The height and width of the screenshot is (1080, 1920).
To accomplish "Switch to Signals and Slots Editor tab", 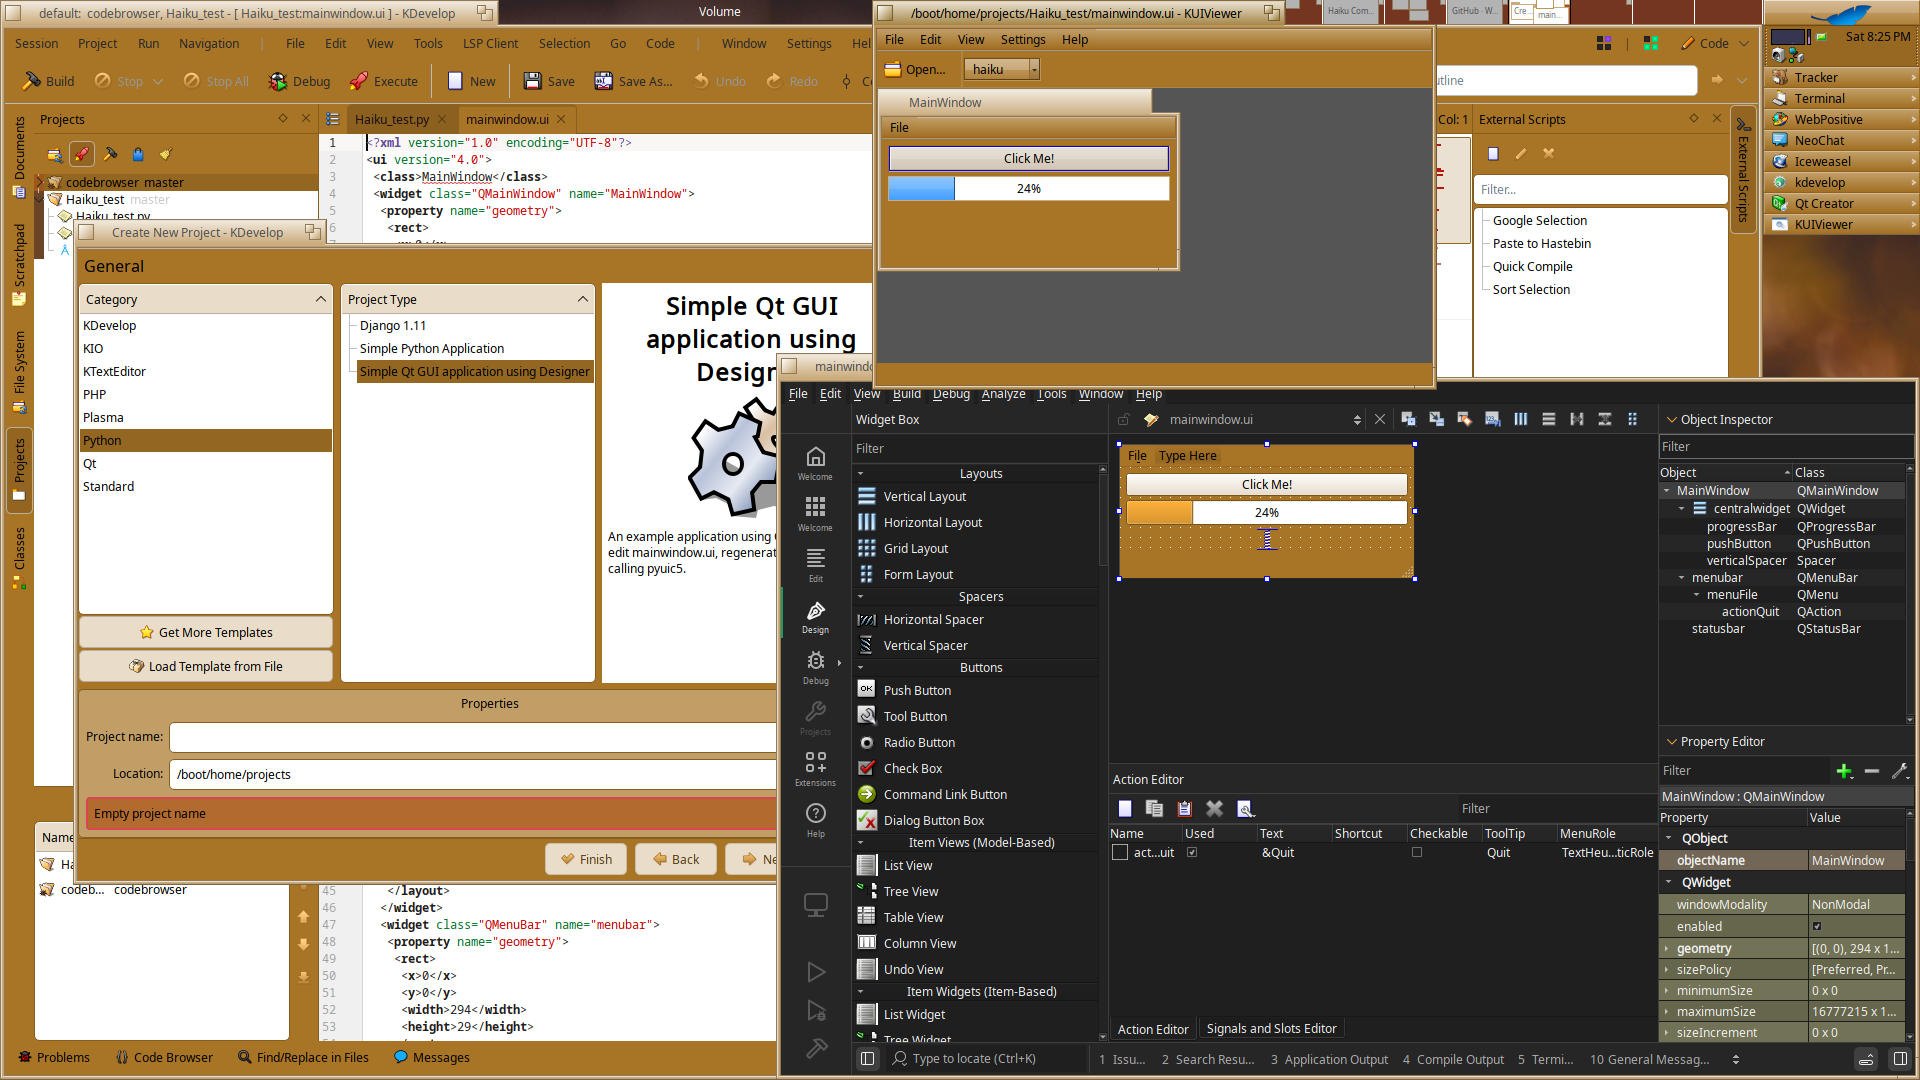I will [x=1271, y=1028].
